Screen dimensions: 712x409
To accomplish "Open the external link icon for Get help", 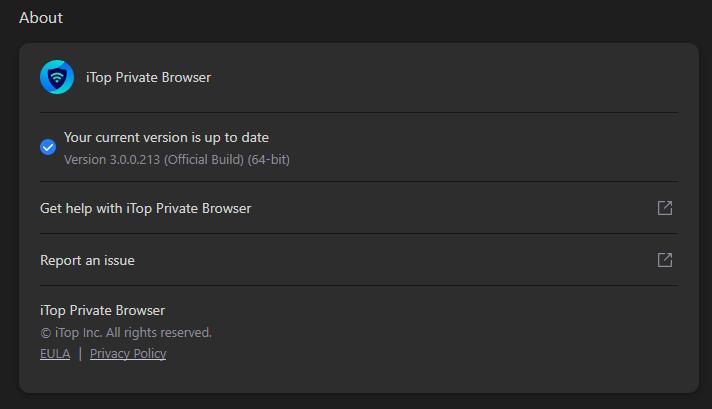I will click(665, 208).
